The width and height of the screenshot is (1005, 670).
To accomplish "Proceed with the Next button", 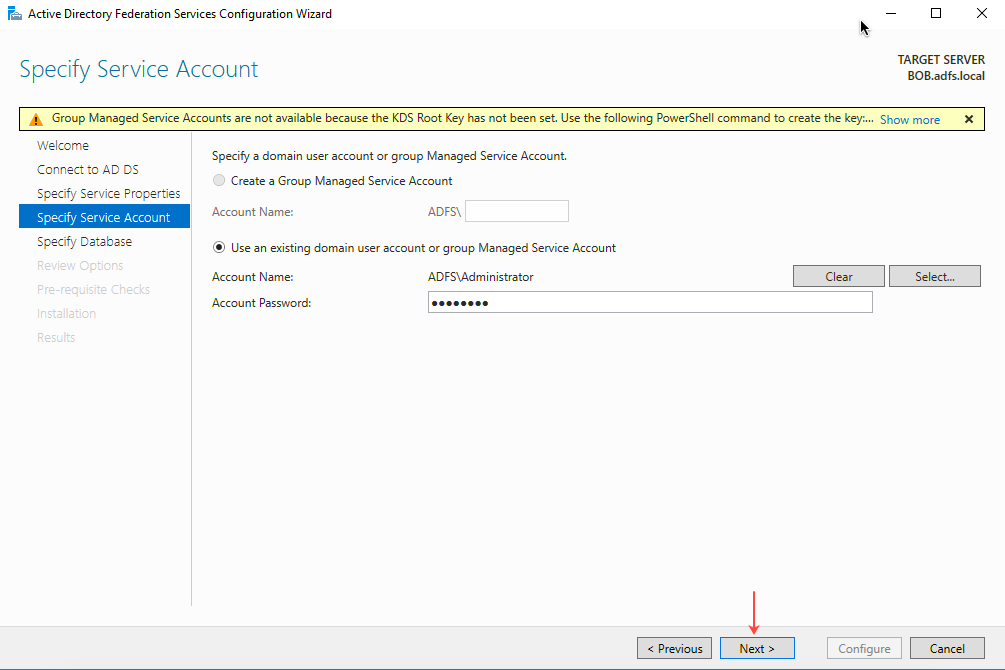I will (757, 648).
